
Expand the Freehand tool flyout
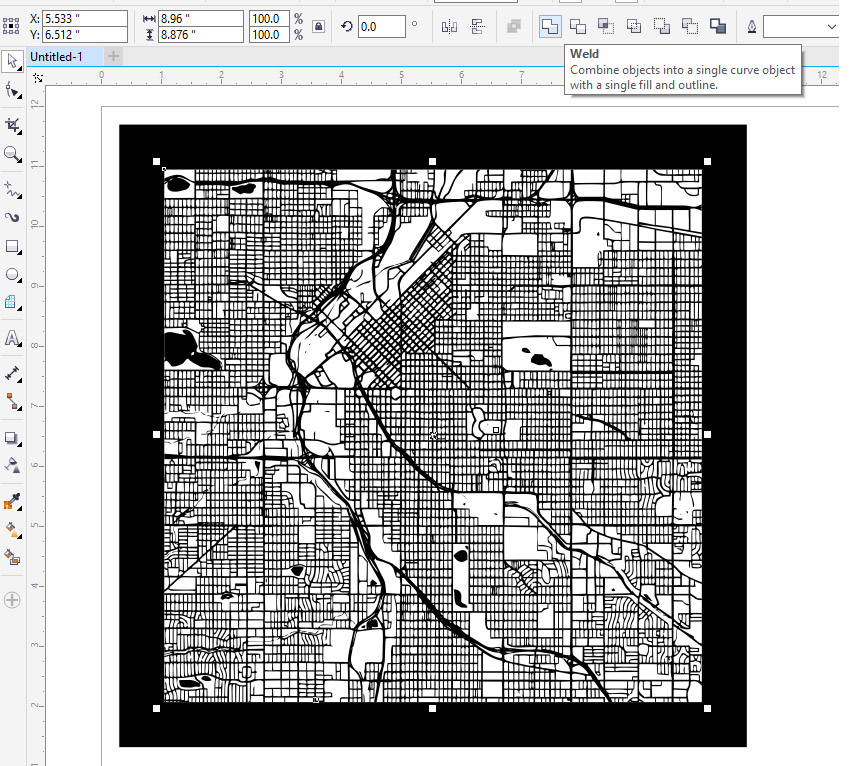(20, 197)
